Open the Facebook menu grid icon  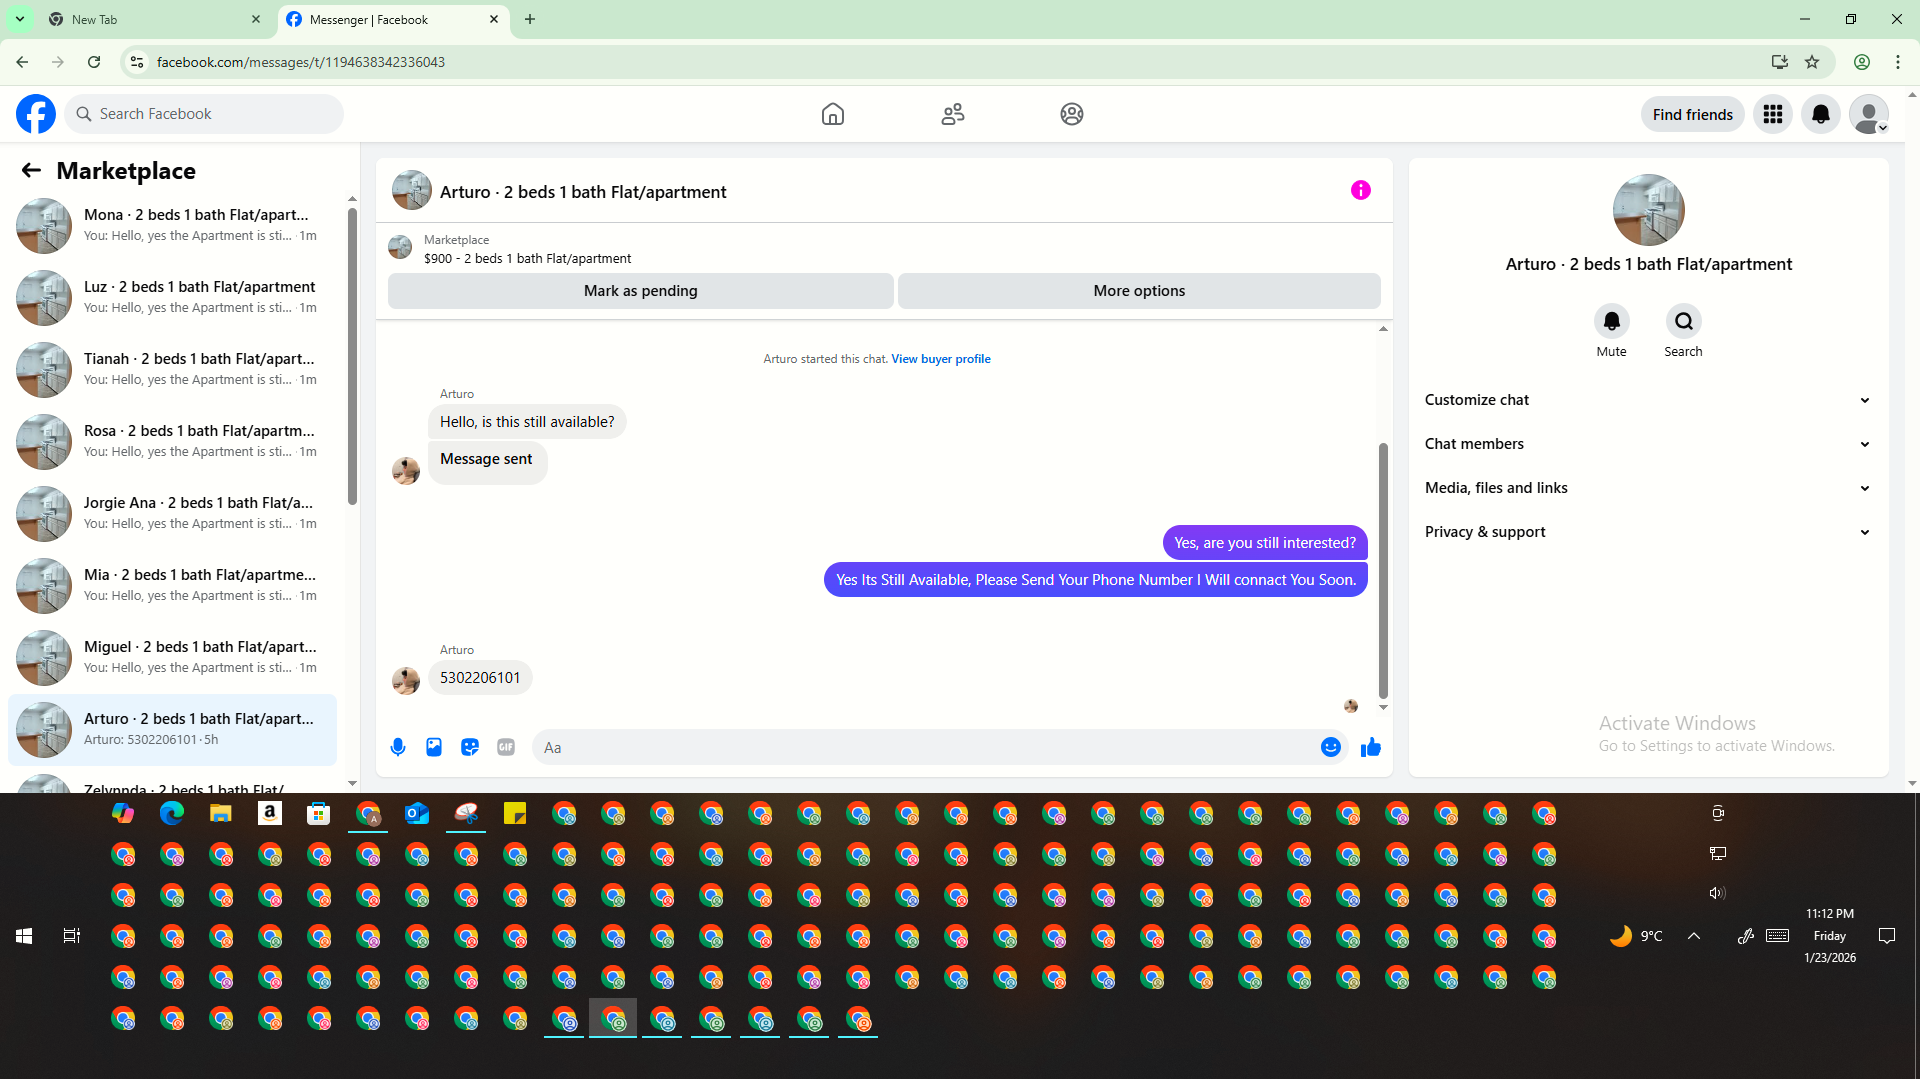pyautogui.click(x=1773, y=114)
